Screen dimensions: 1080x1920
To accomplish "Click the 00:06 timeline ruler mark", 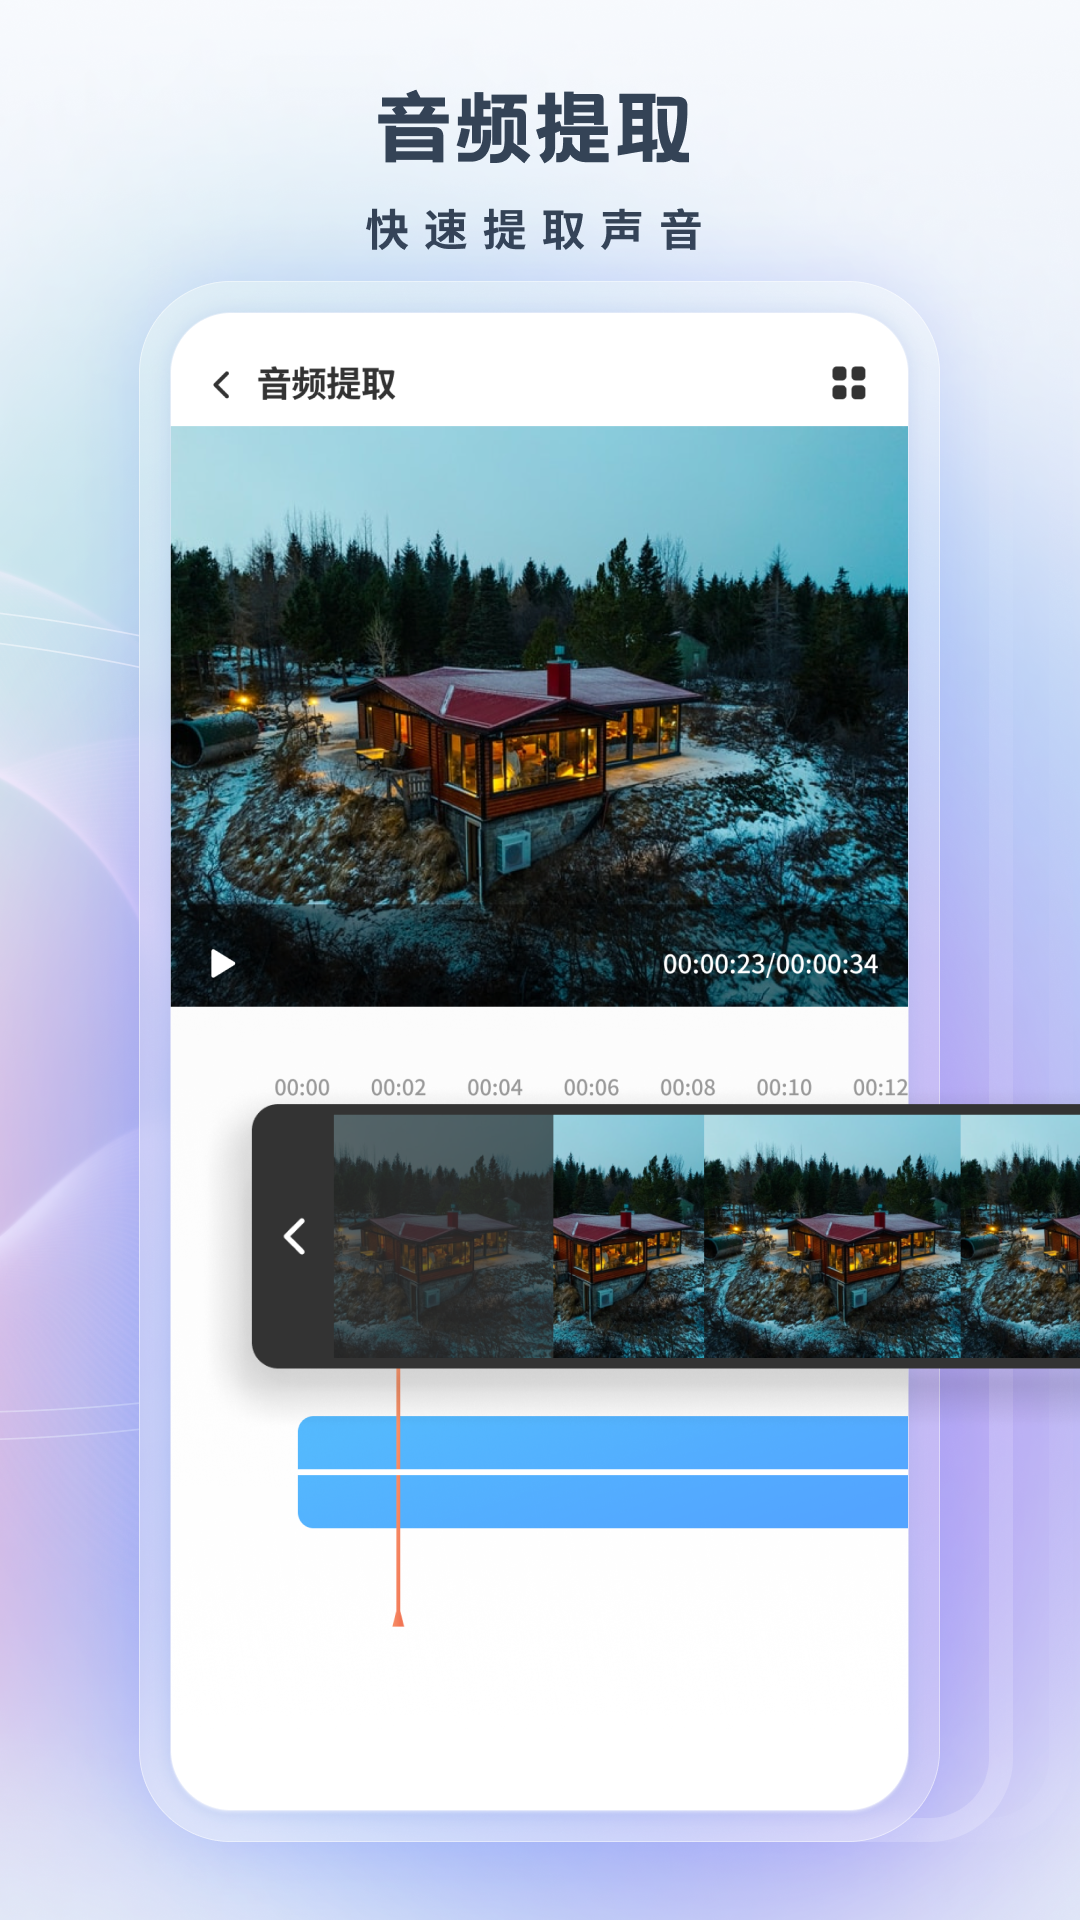I will [591, 1087].
